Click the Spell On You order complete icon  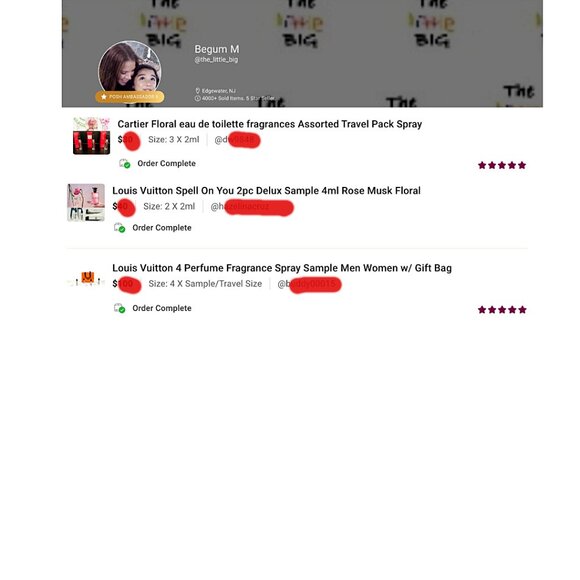[x=119, y=227]
